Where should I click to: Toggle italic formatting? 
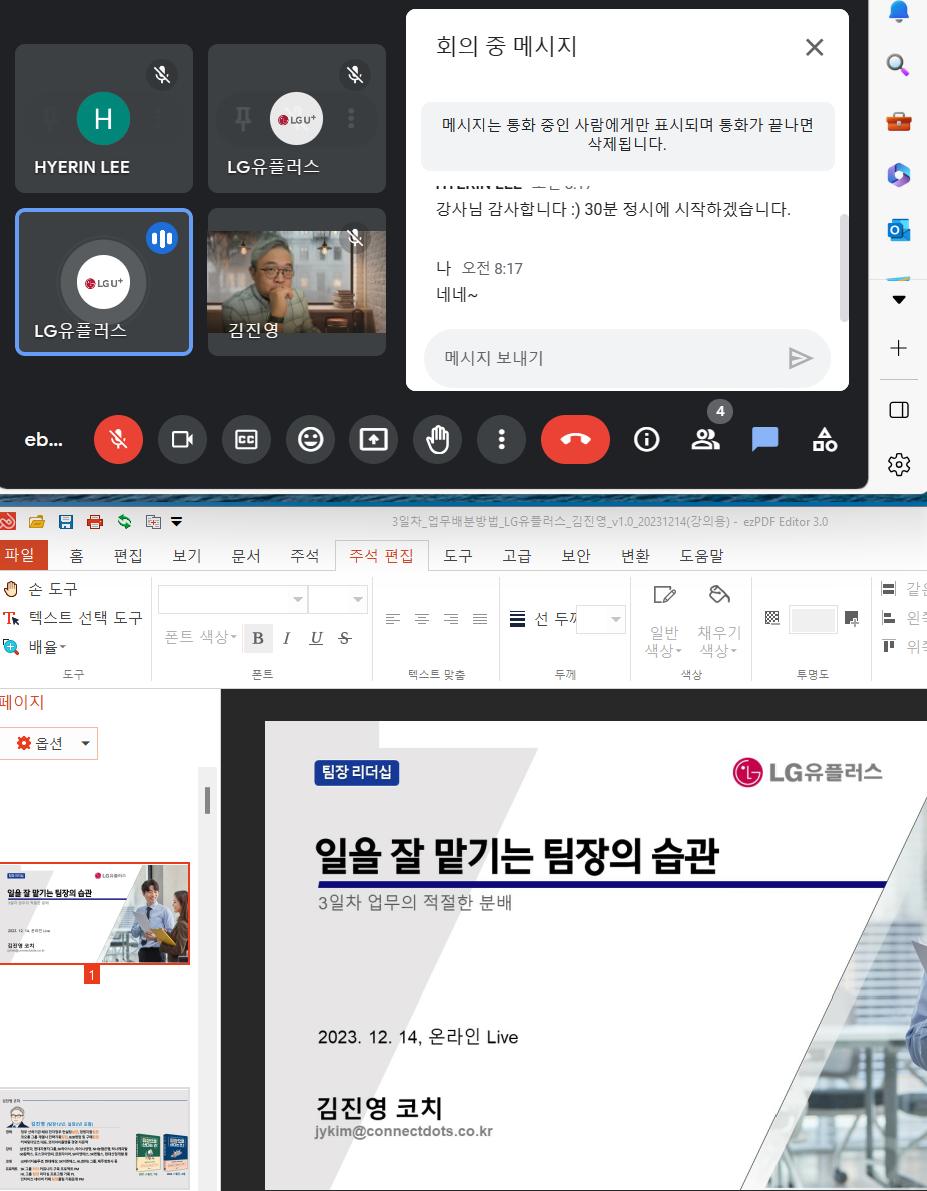[x=286, y=638]
